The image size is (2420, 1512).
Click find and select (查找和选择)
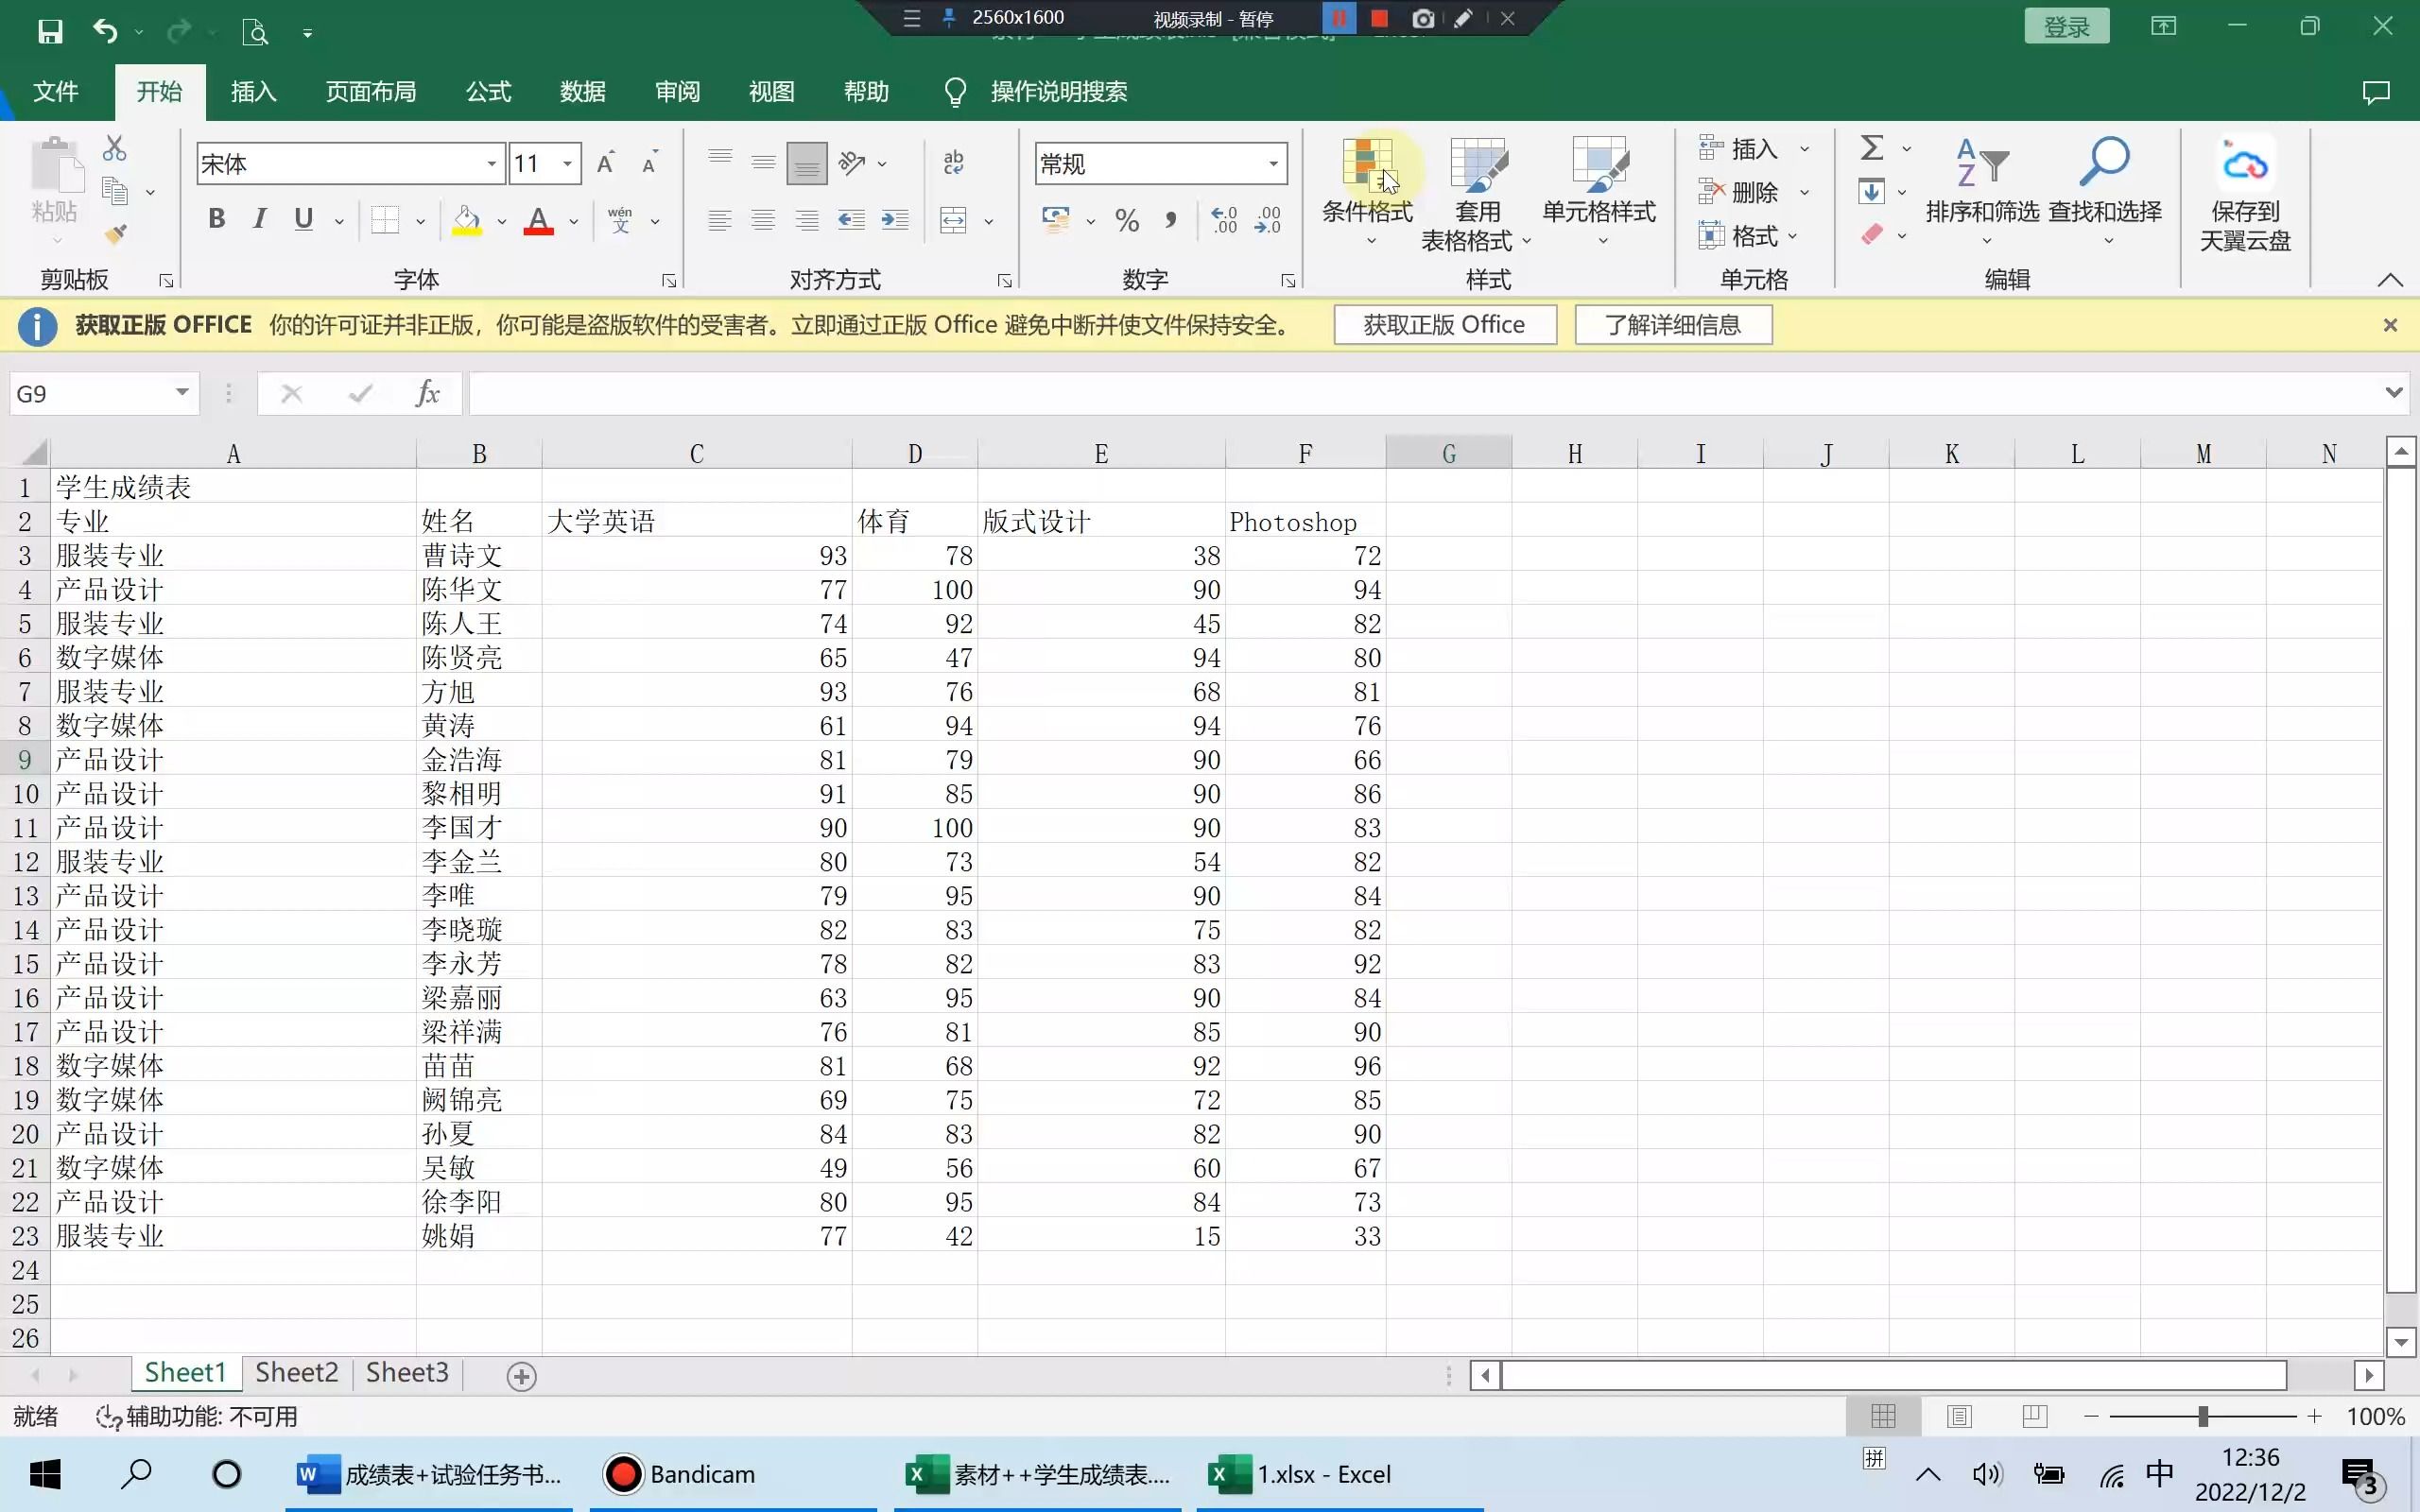pyautogui.click(x=2103, y=190)
